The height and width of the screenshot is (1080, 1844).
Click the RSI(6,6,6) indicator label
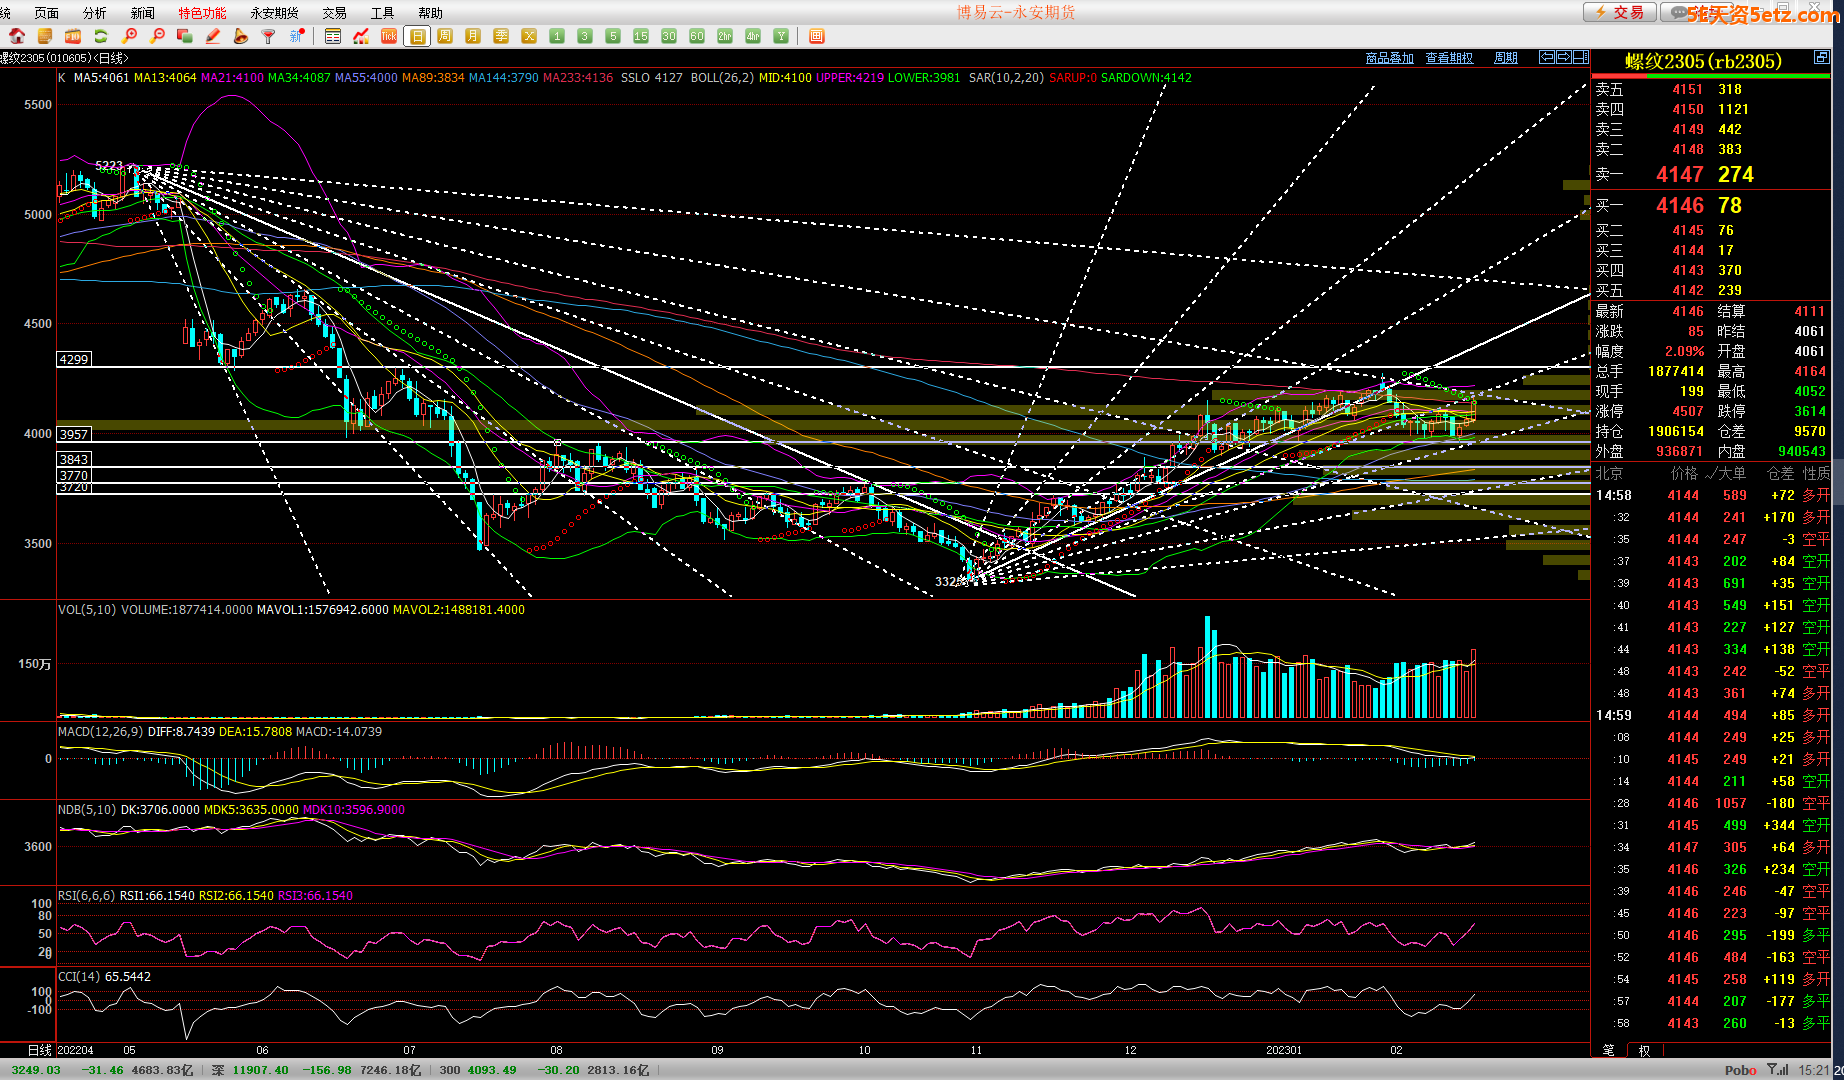click(x=86, y=896)
